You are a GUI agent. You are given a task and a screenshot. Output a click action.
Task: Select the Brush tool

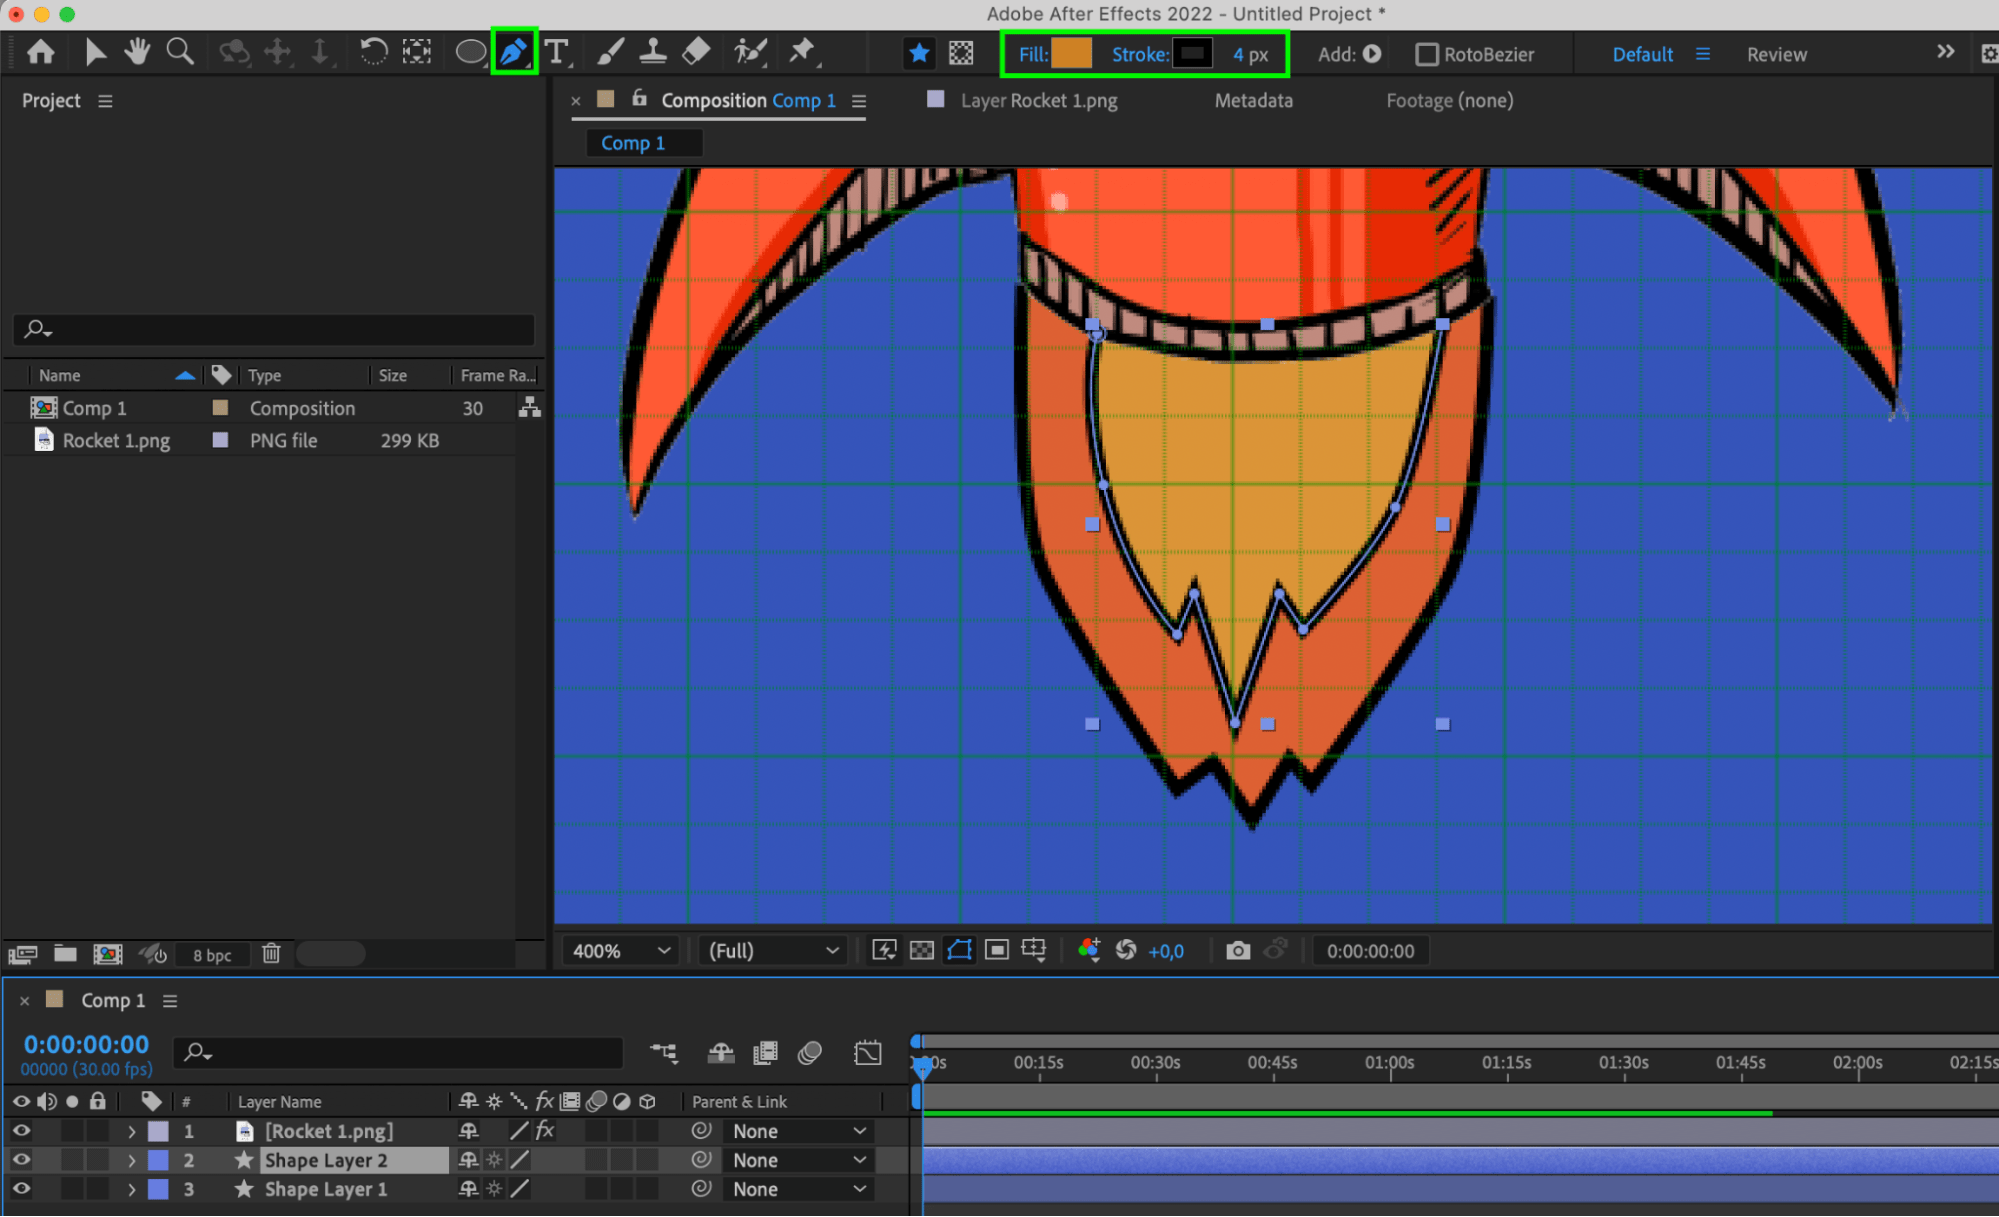tap(610, 52)
